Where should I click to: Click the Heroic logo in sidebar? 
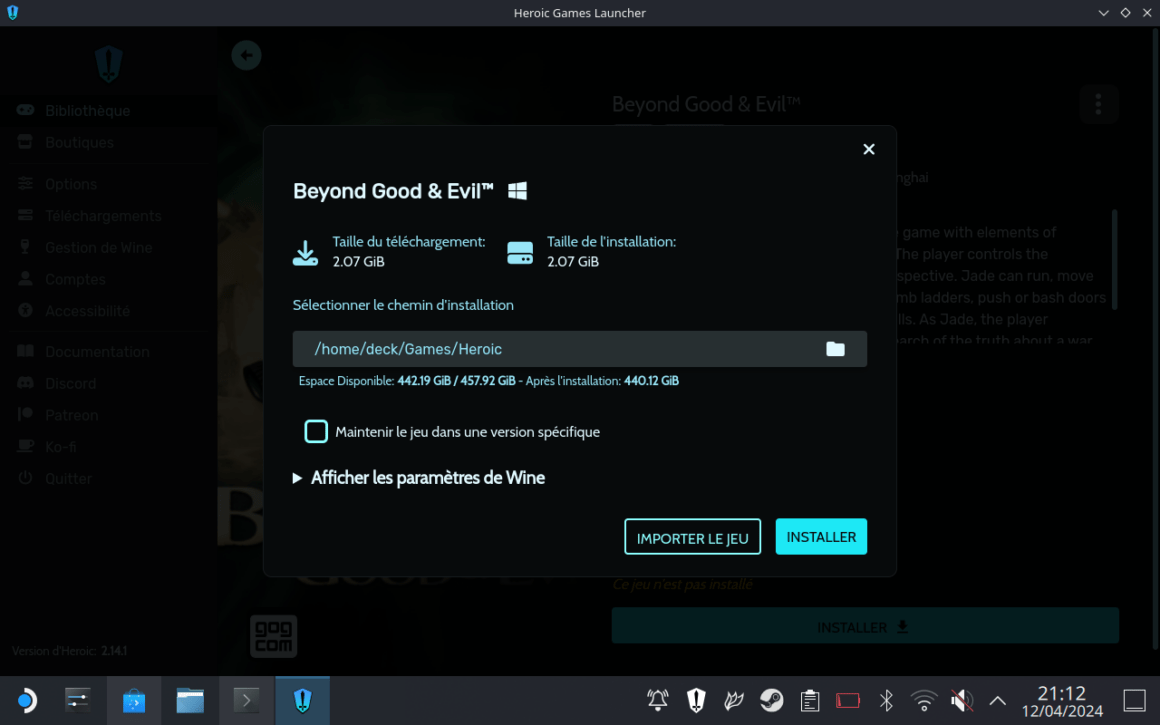[109, 64]
